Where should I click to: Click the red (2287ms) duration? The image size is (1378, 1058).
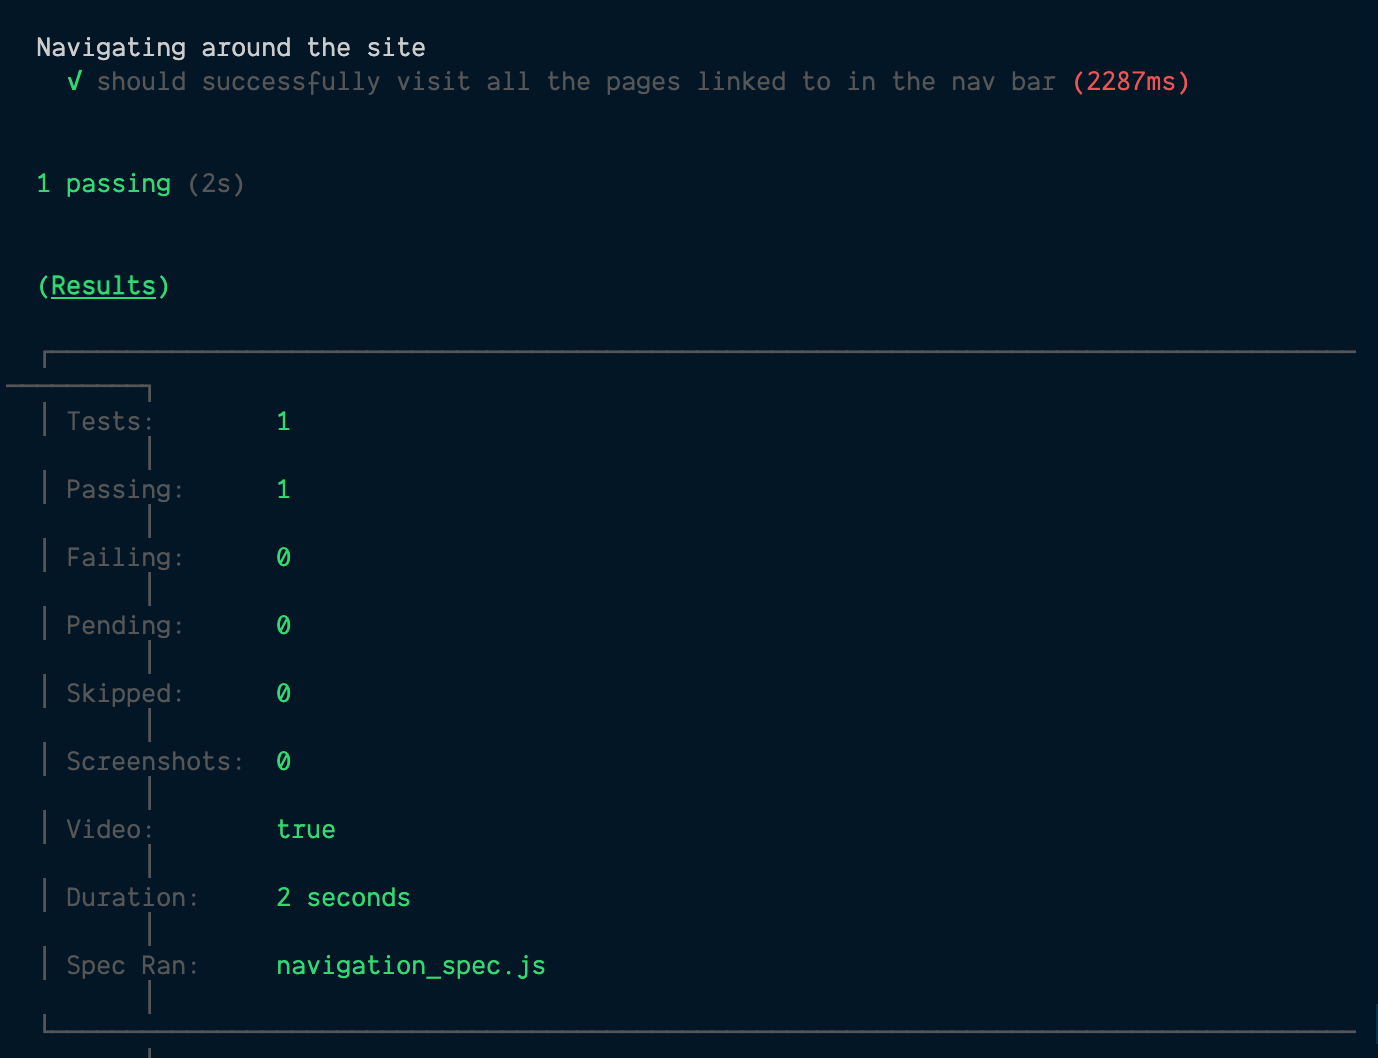pos(1131,82)
